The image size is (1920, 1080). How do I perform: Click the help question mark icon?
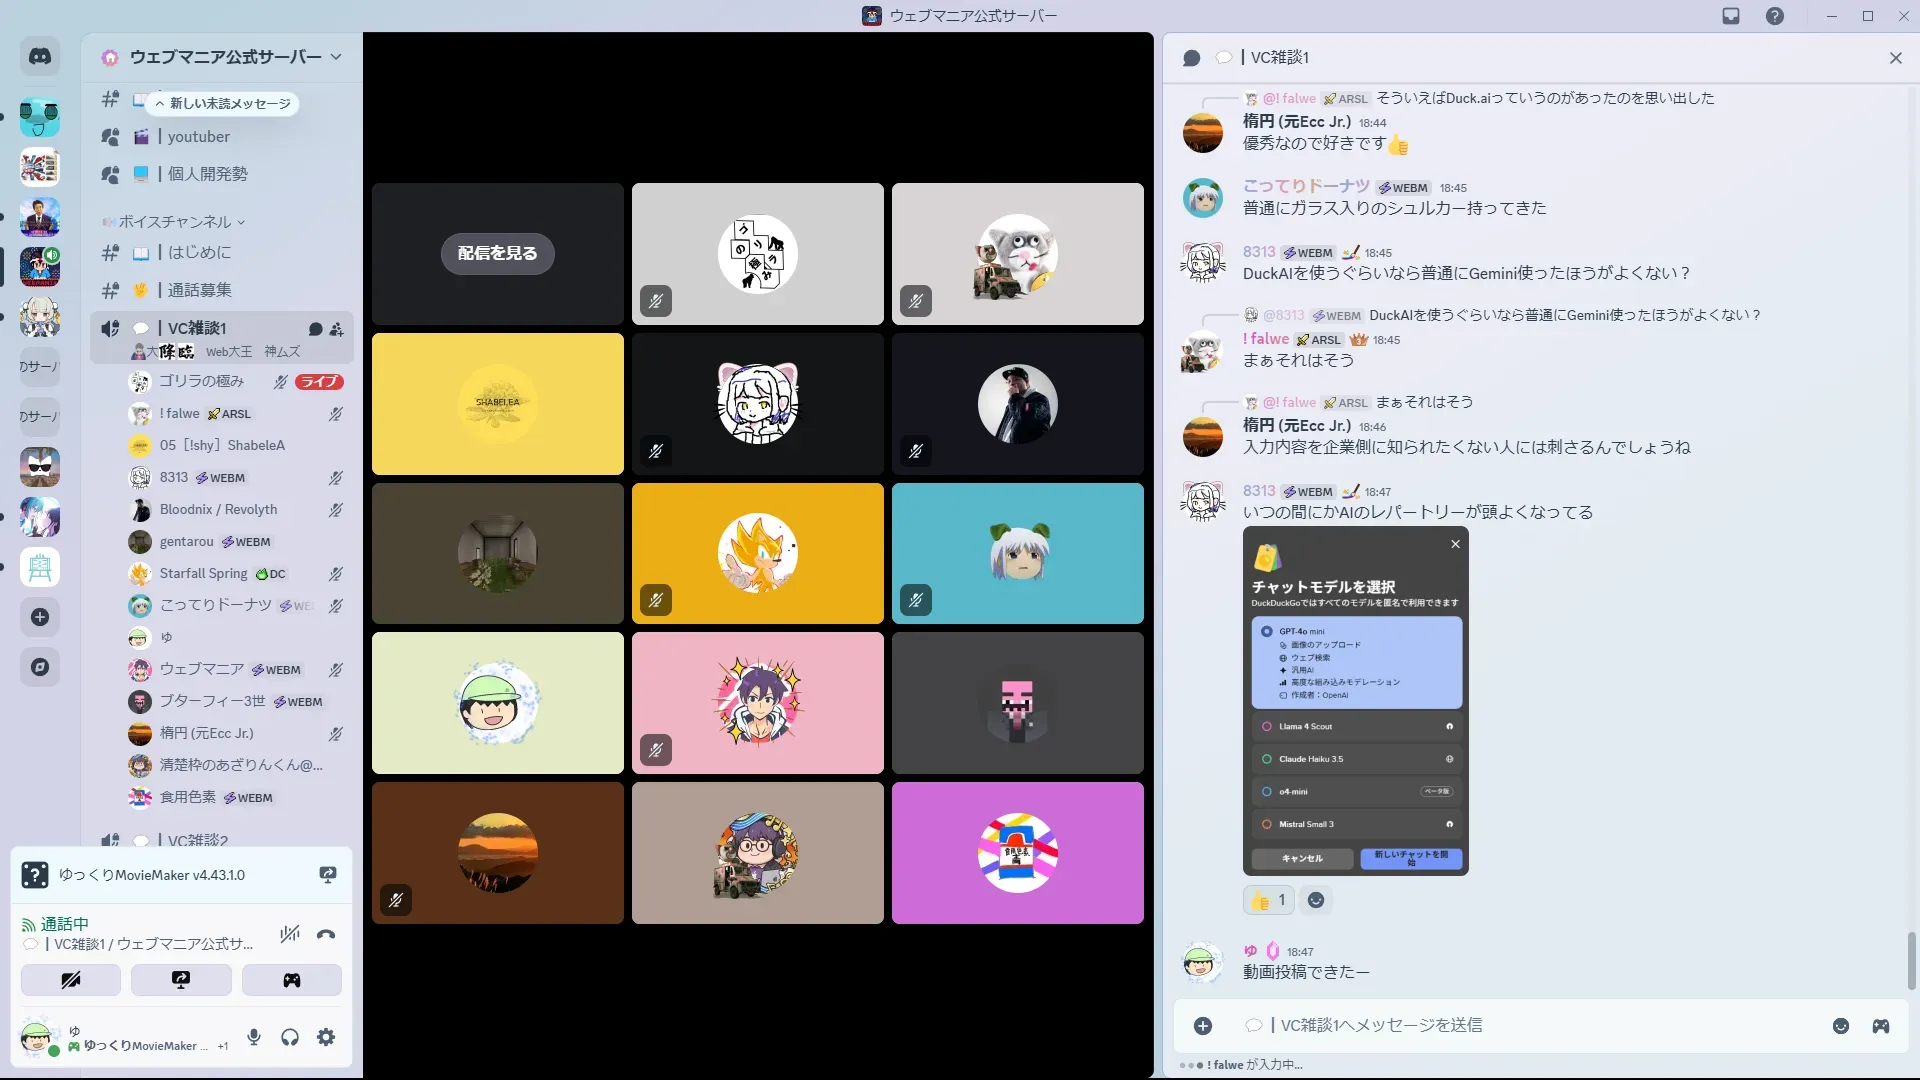tap(1774, 16)
